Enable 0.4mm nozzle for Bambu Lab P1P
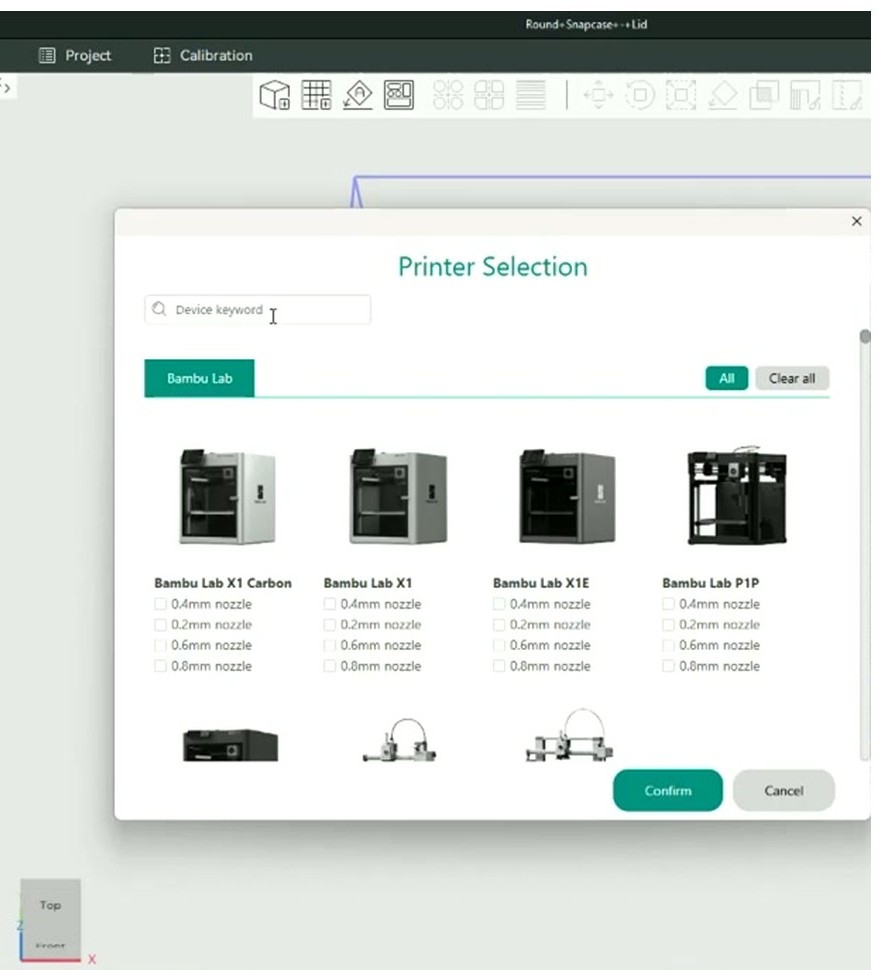This screenshot has height=970, width=882. 669,604
